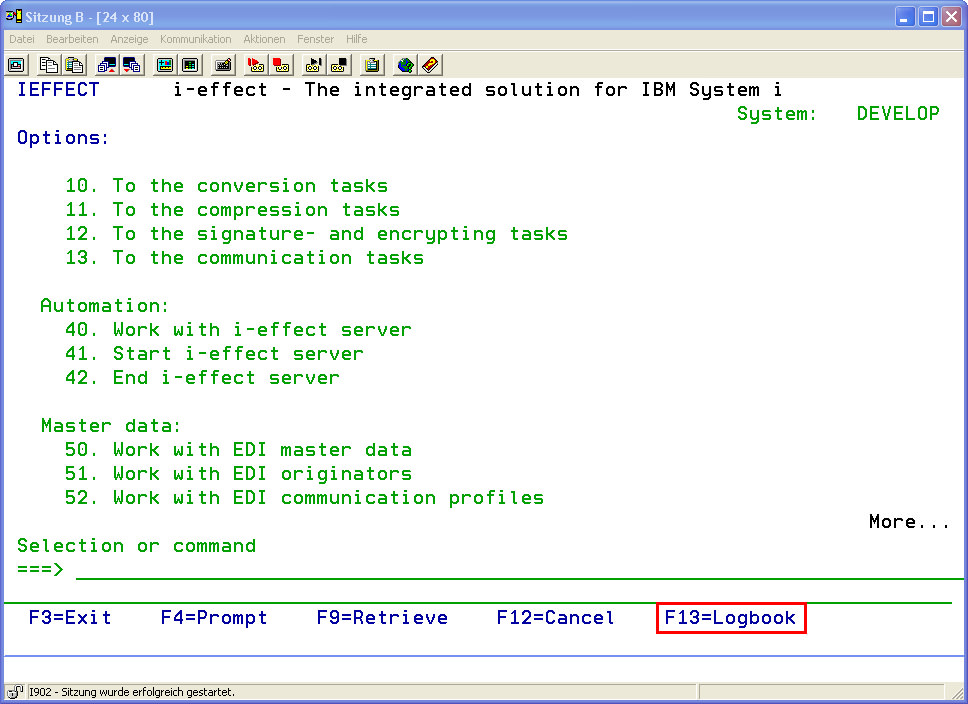The image size is (968, 704).
Task: Click the globe icon in toolbar
Action: point(405,65)
